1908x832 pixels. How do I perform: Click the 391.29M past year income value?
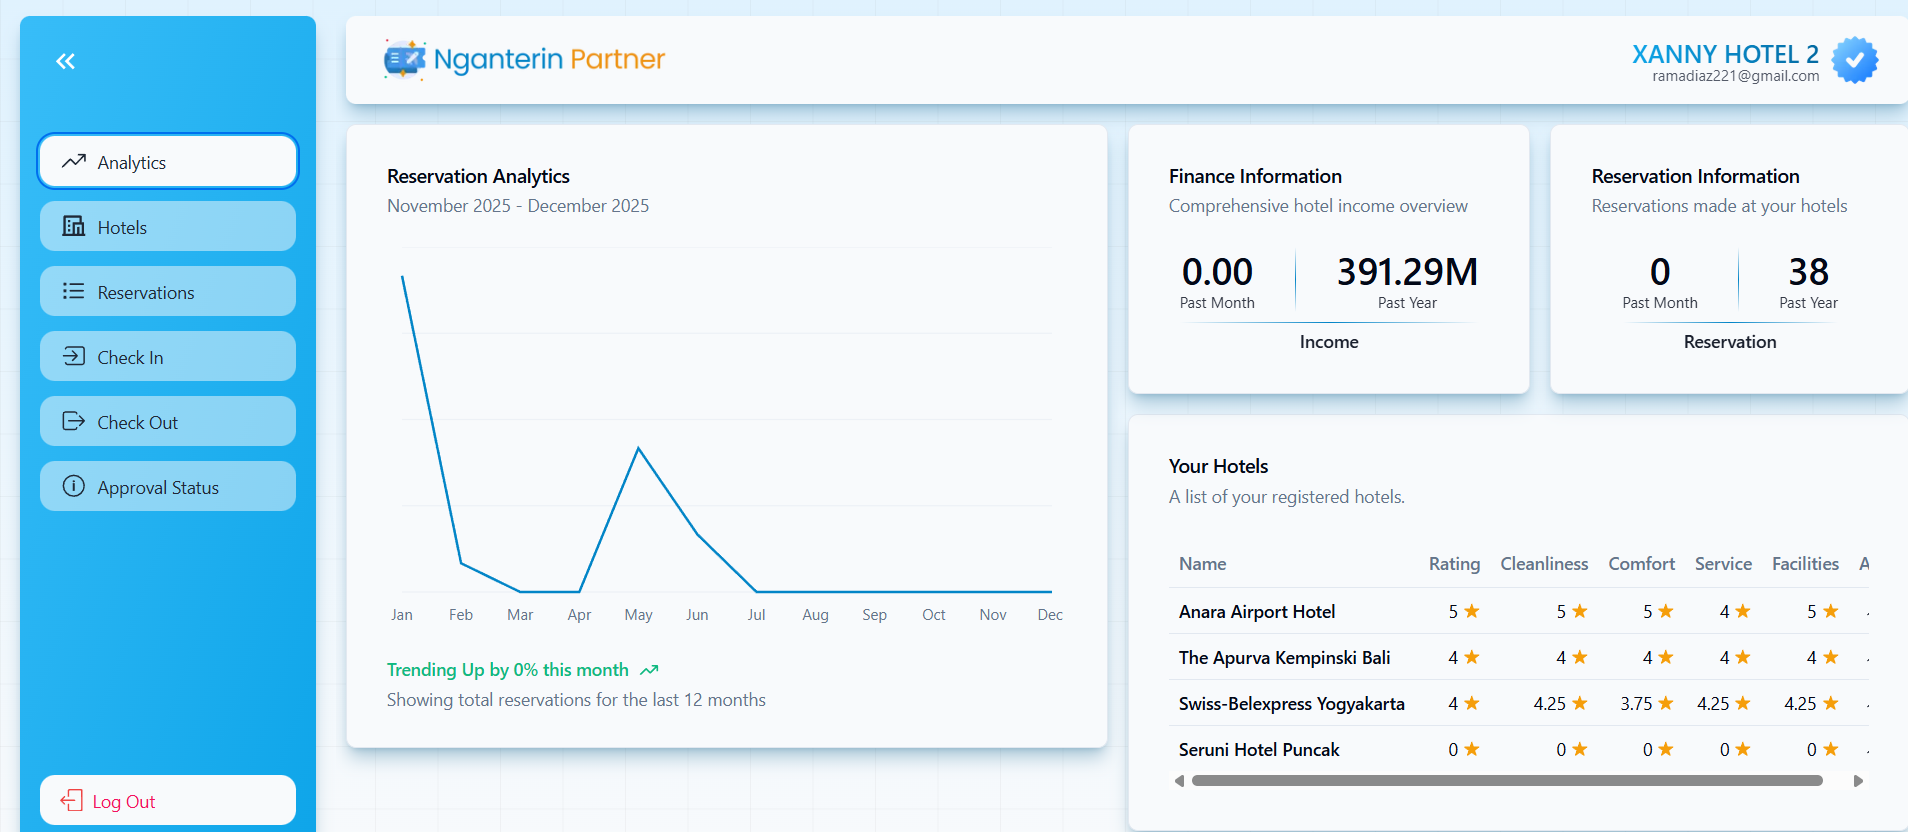(x=1407, y=272)
